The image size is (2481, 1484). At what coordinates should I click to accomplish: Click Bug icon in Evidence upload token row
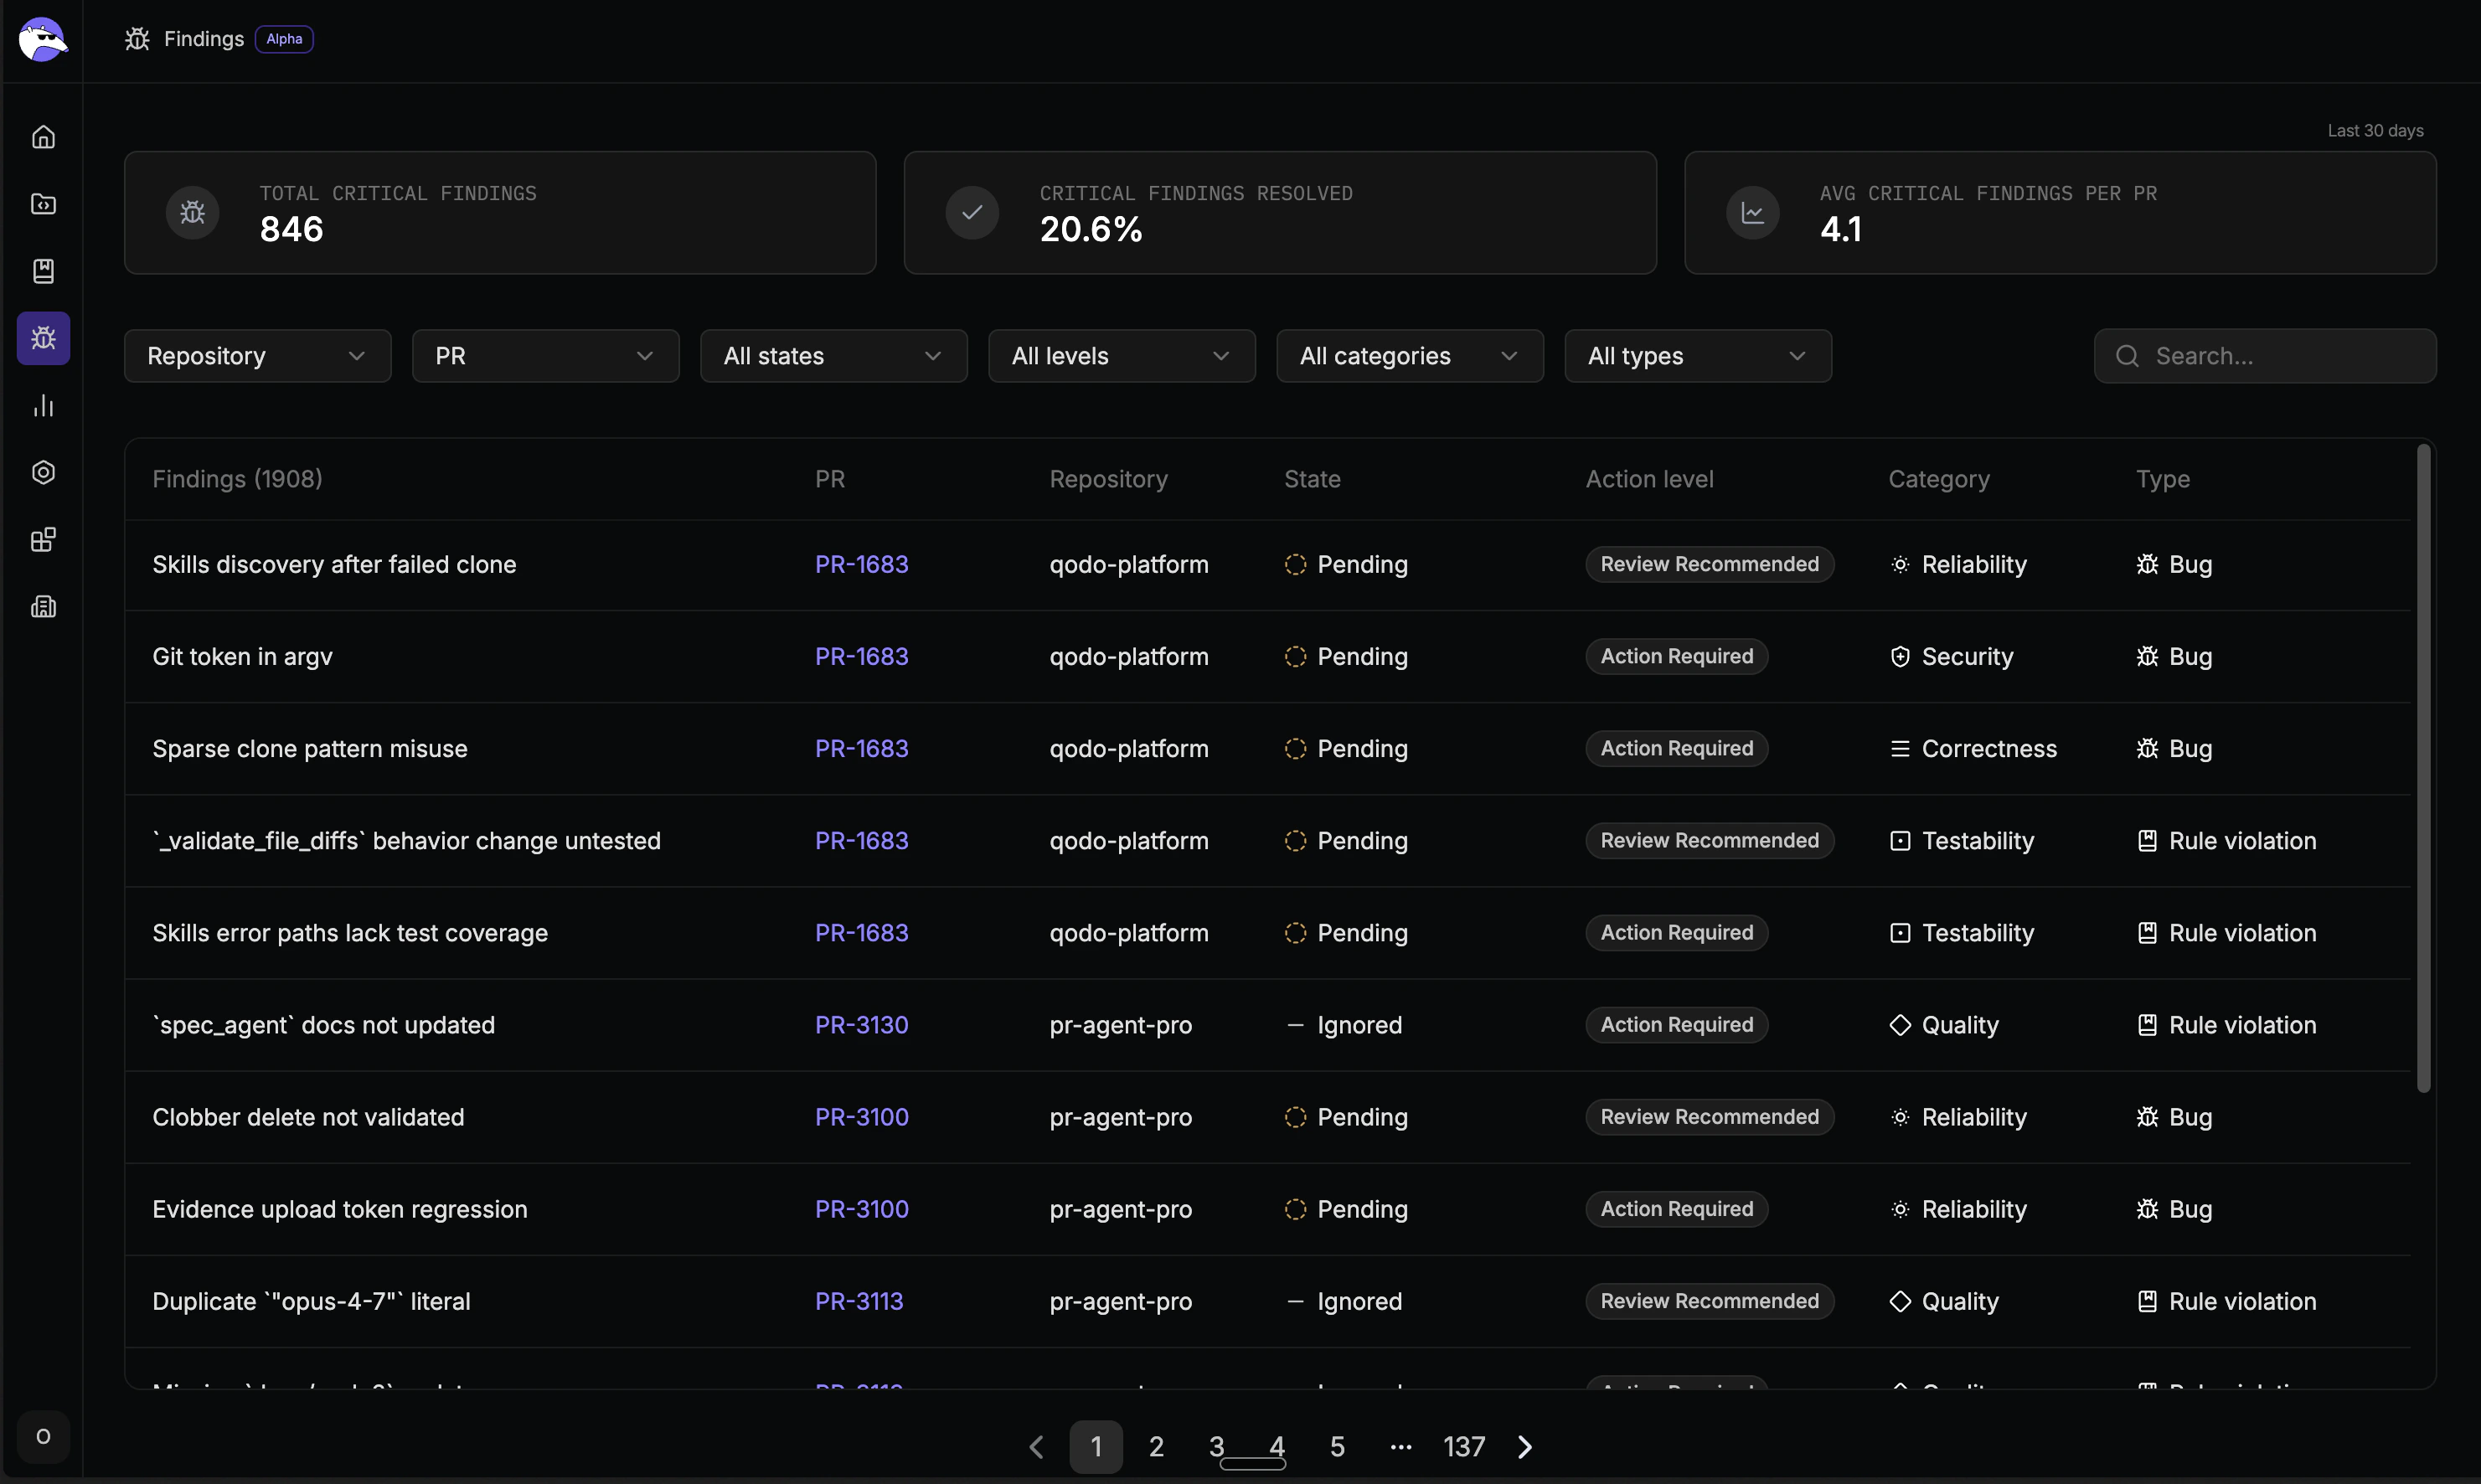(2147, 1209)
